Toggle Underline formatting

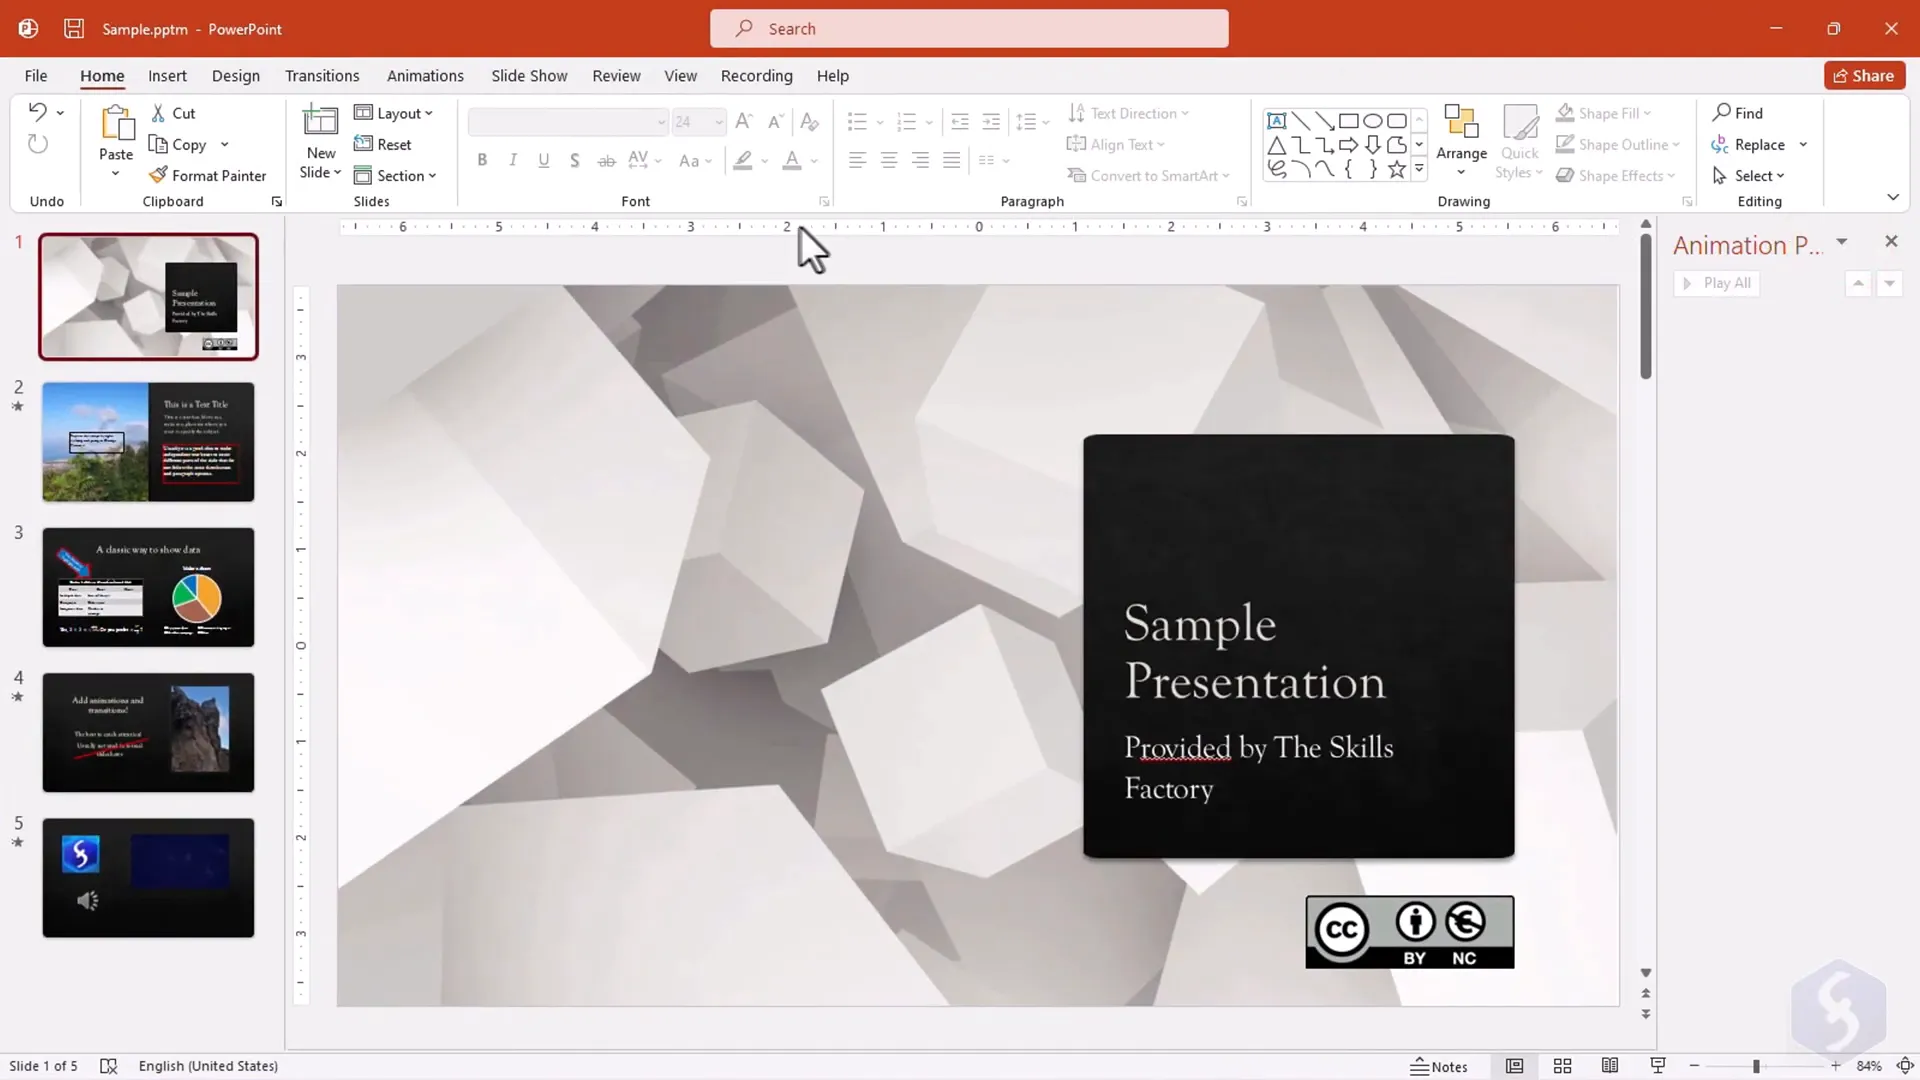[544, 160]
